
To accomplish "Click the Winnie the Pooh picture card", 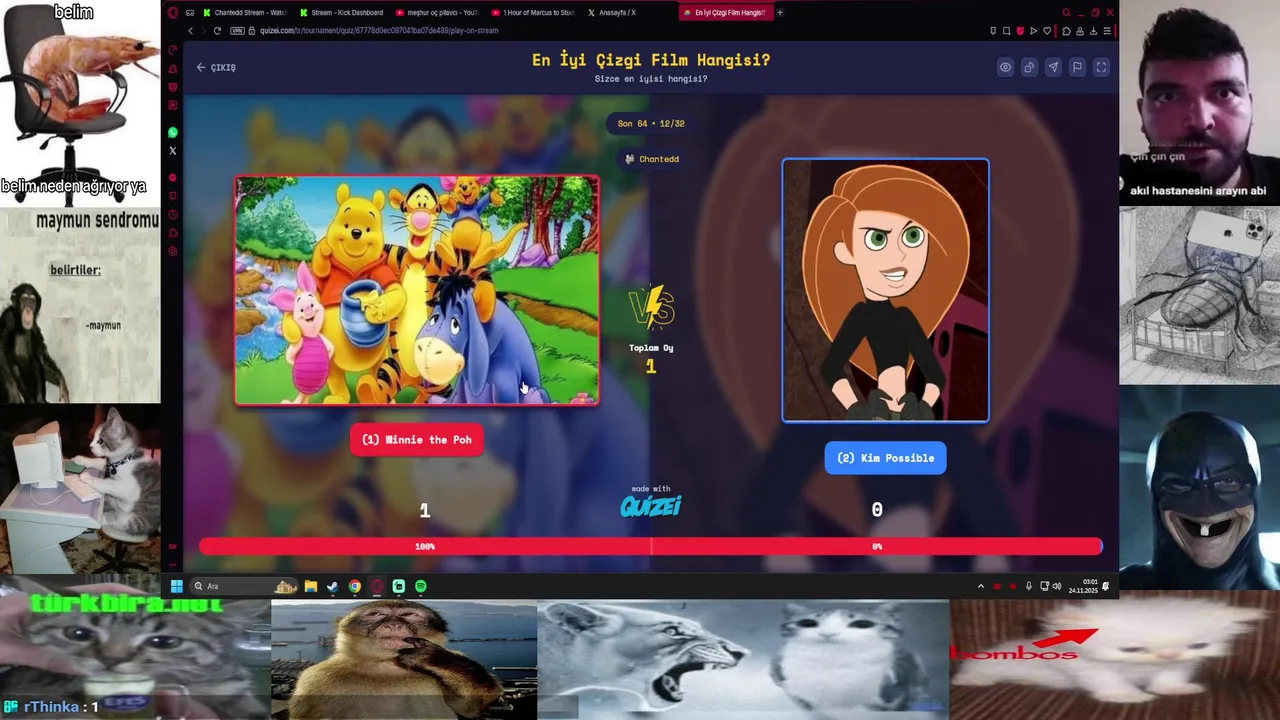I will (417, 290).
